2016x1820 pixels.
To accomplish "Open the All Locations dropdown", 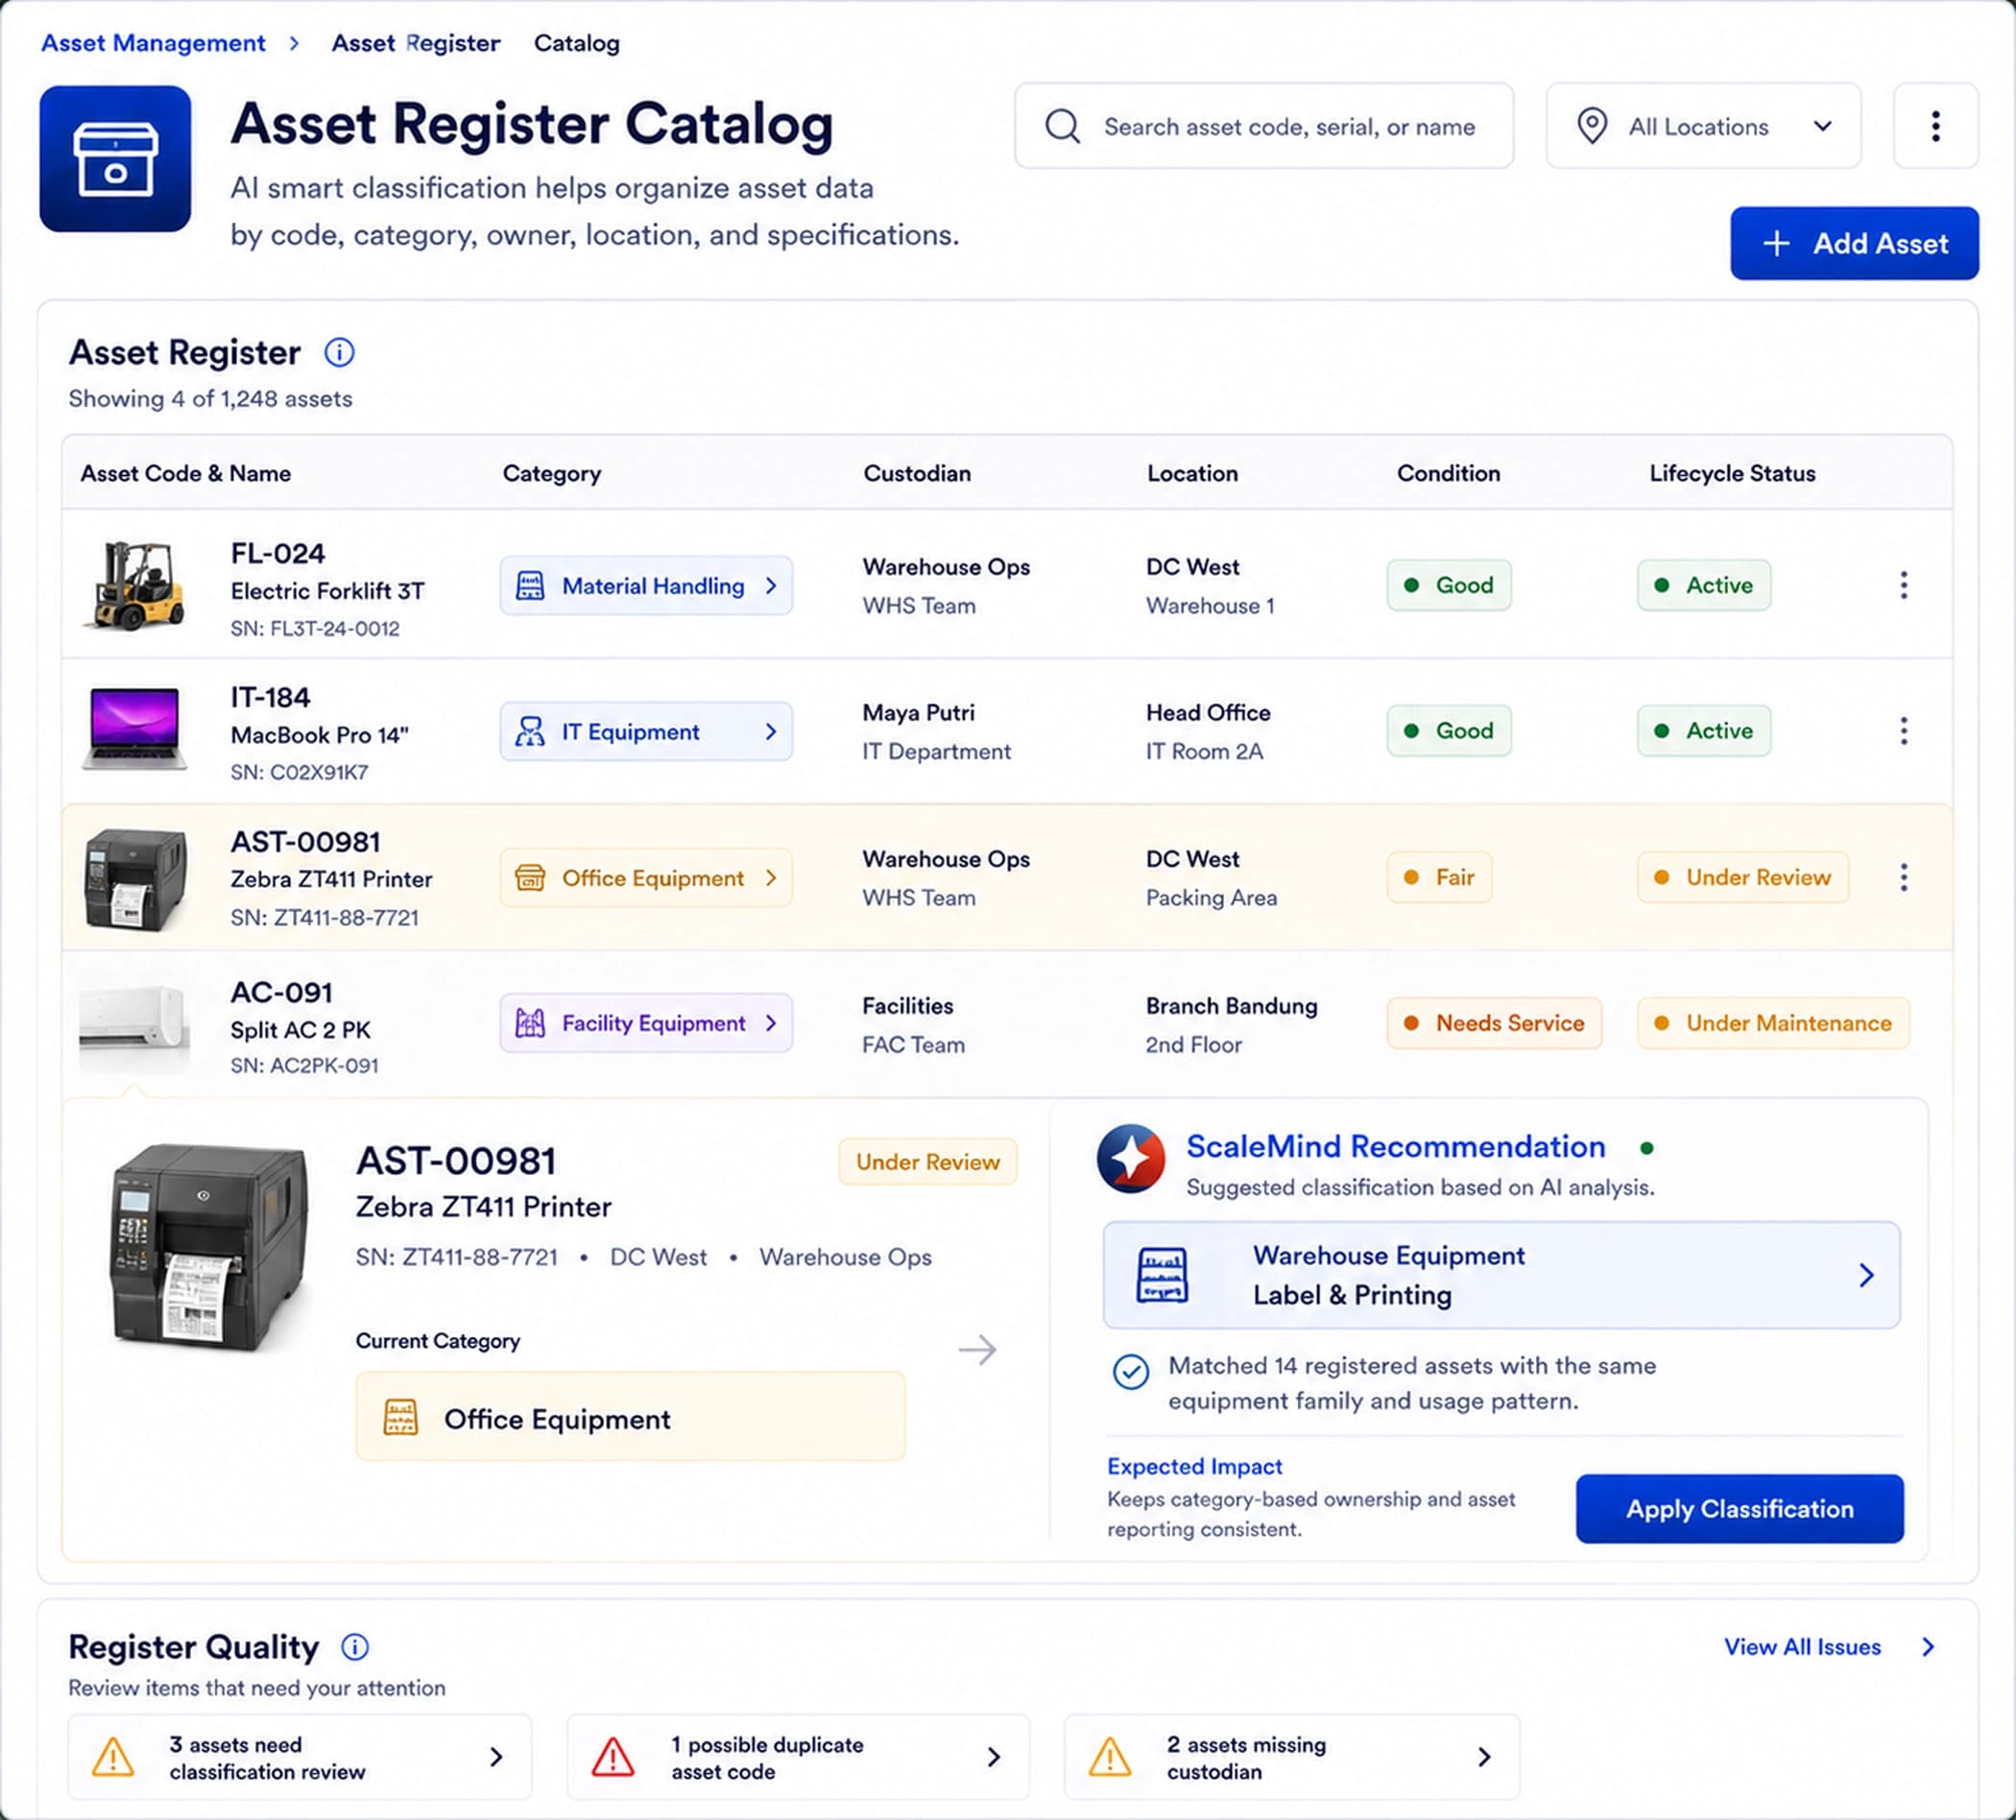I will click(x=1702, y=126).
